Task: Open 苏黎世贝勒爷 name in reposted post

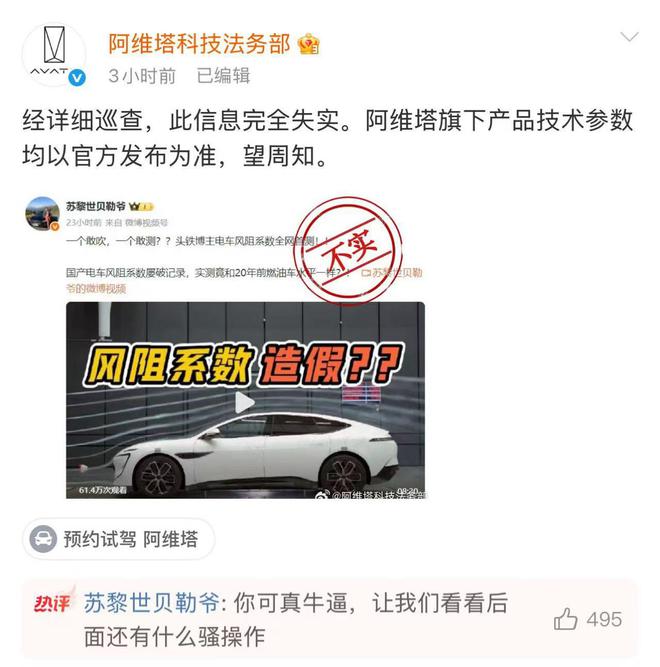Action: click(96, 206)
